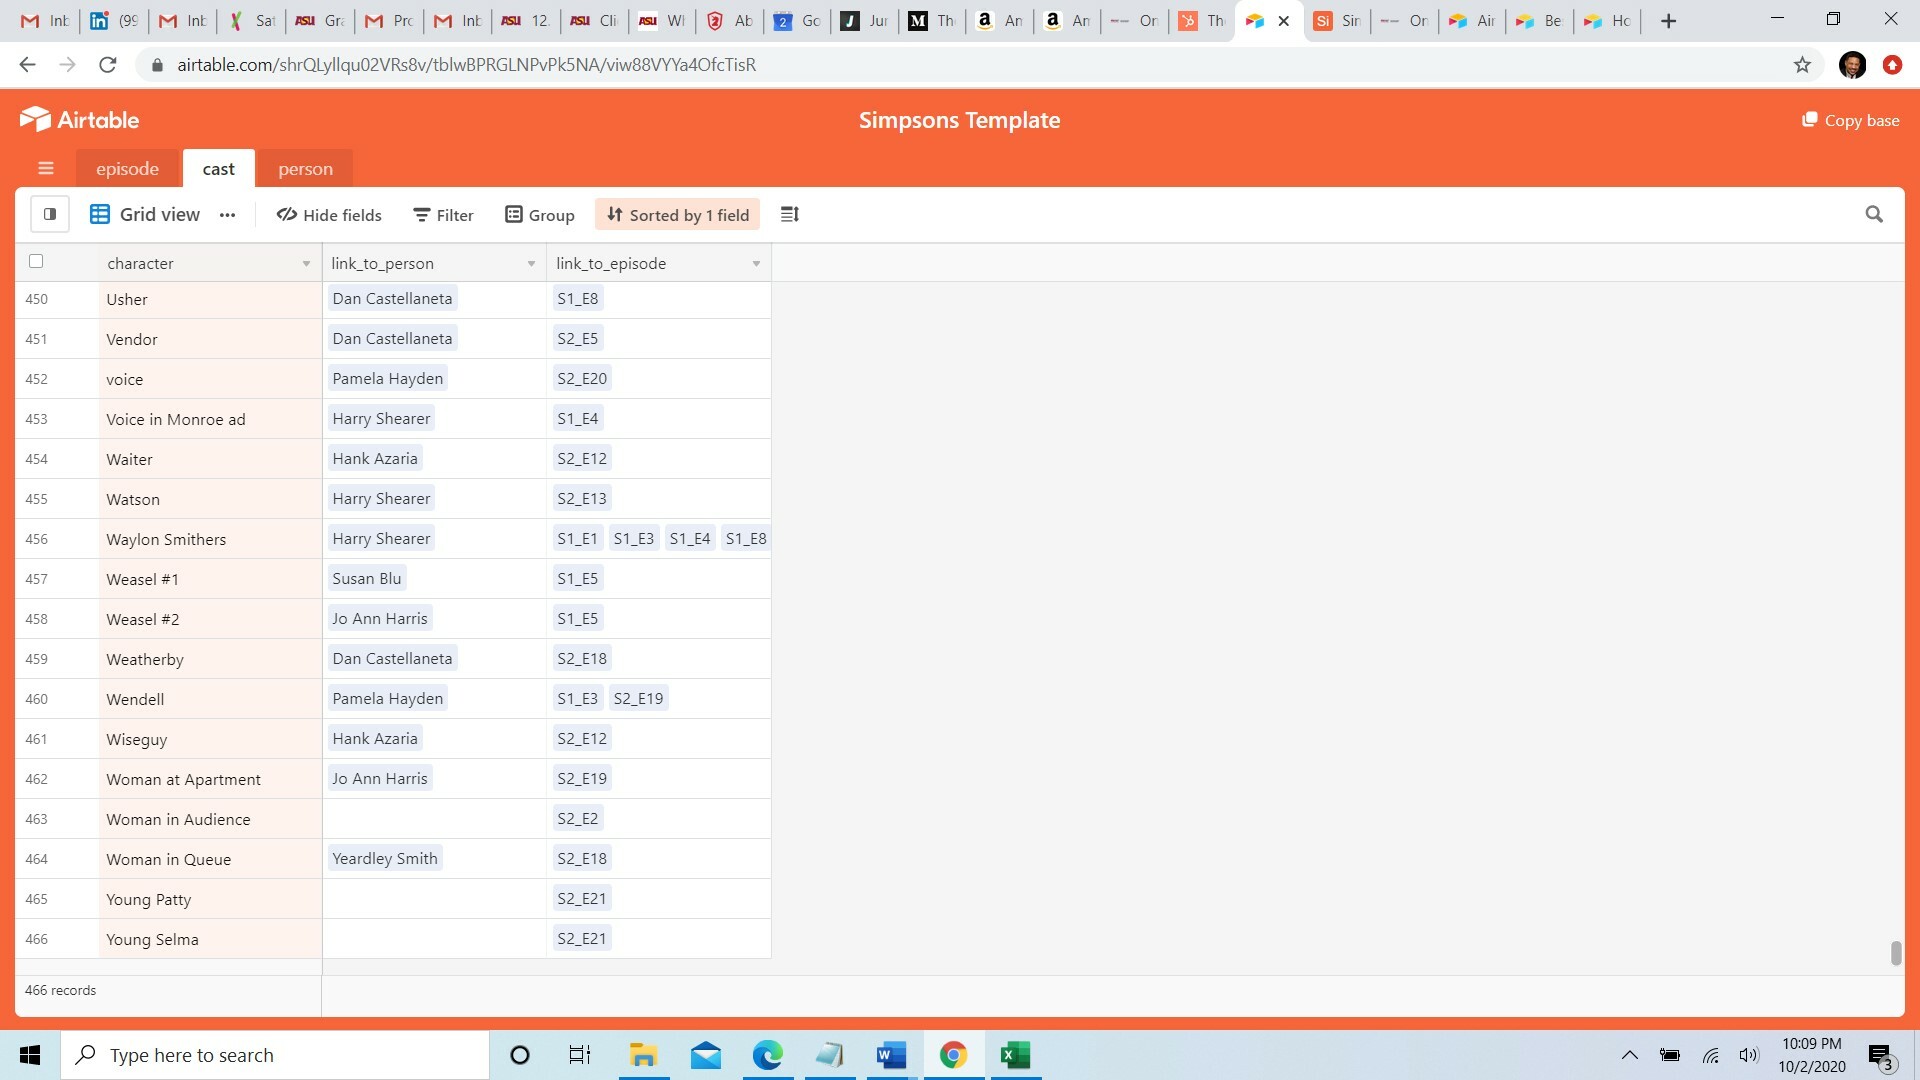The width and height of the screenshot is (1920, 1080).
Task: Click the battery tray icon
Action: (x=1669, y=1055)
